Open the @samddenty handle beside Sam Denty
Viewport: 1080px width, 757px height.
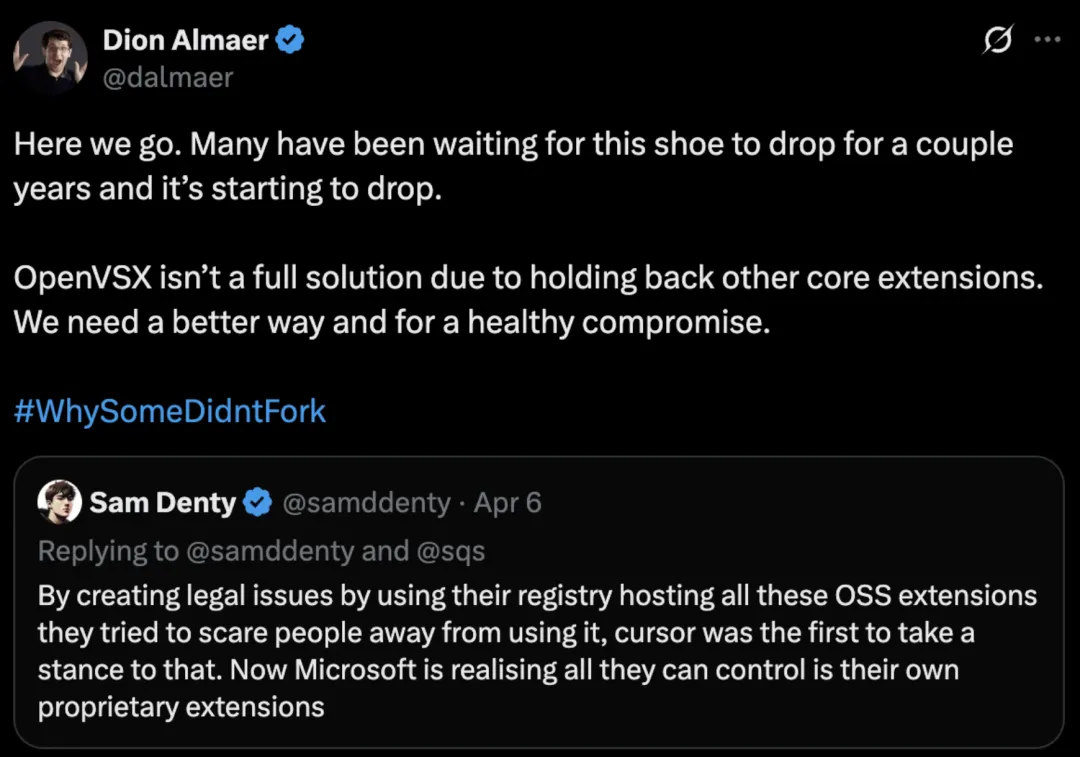pos(366,503)
